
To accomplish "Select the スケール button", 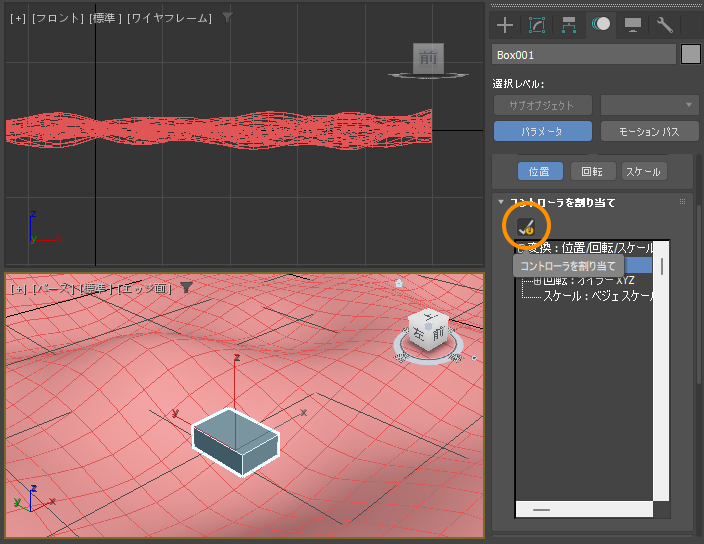I will (x=644, y=171).
